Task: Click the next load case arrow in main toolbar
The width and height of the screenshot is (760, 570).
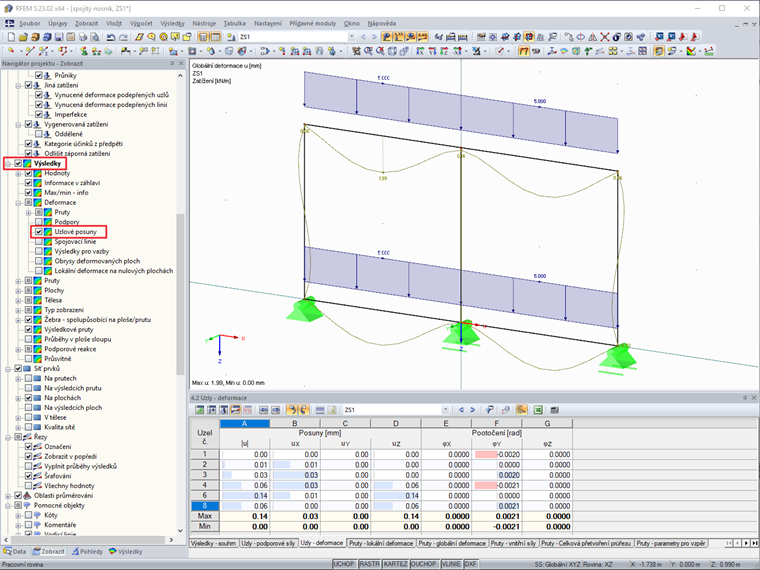Action: coord(374,37)
